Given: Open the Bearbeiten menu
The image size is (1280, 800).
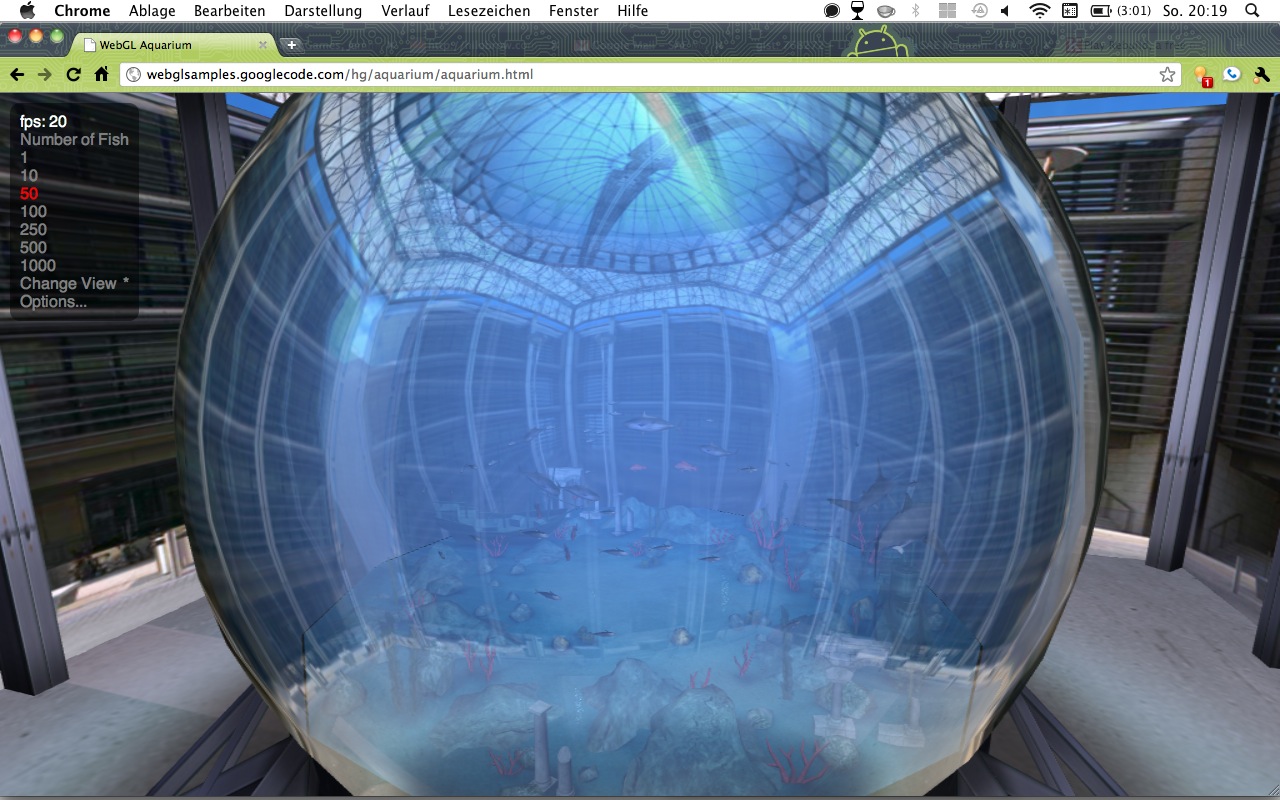Looking at the screenshot, I should tap(230, 11).
